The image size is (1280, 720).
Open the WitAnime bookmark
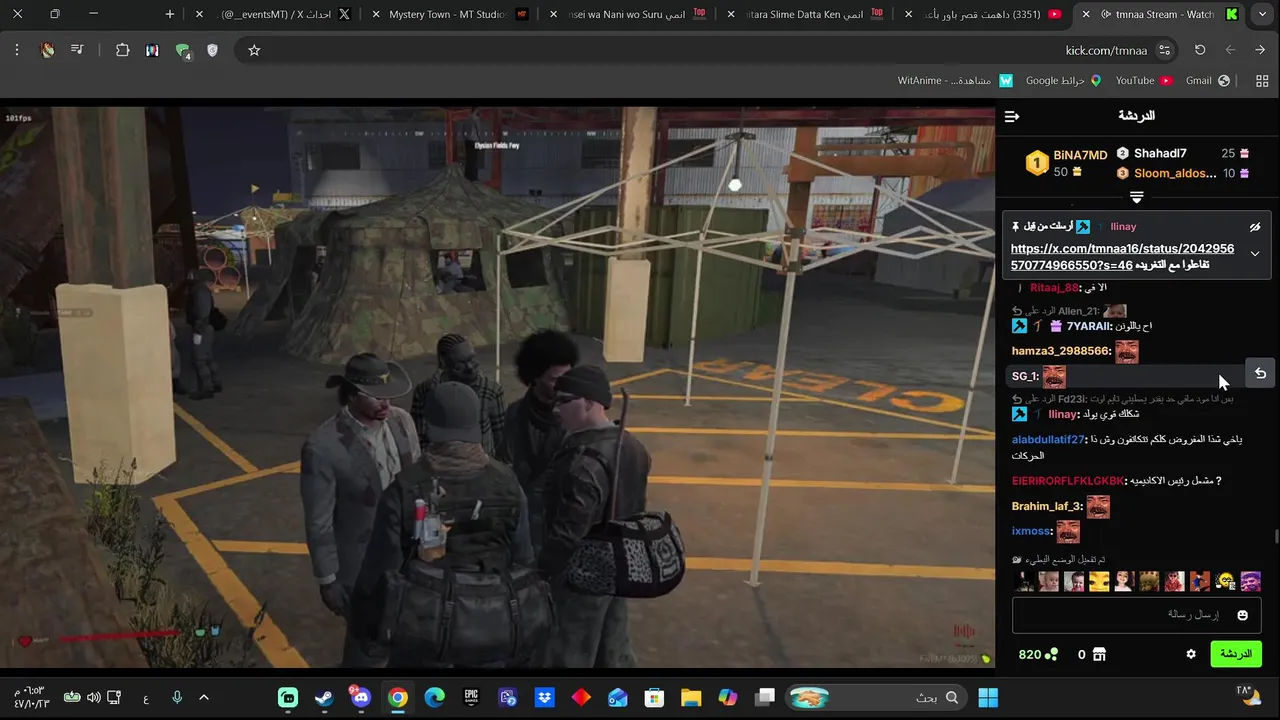point(955,80)
